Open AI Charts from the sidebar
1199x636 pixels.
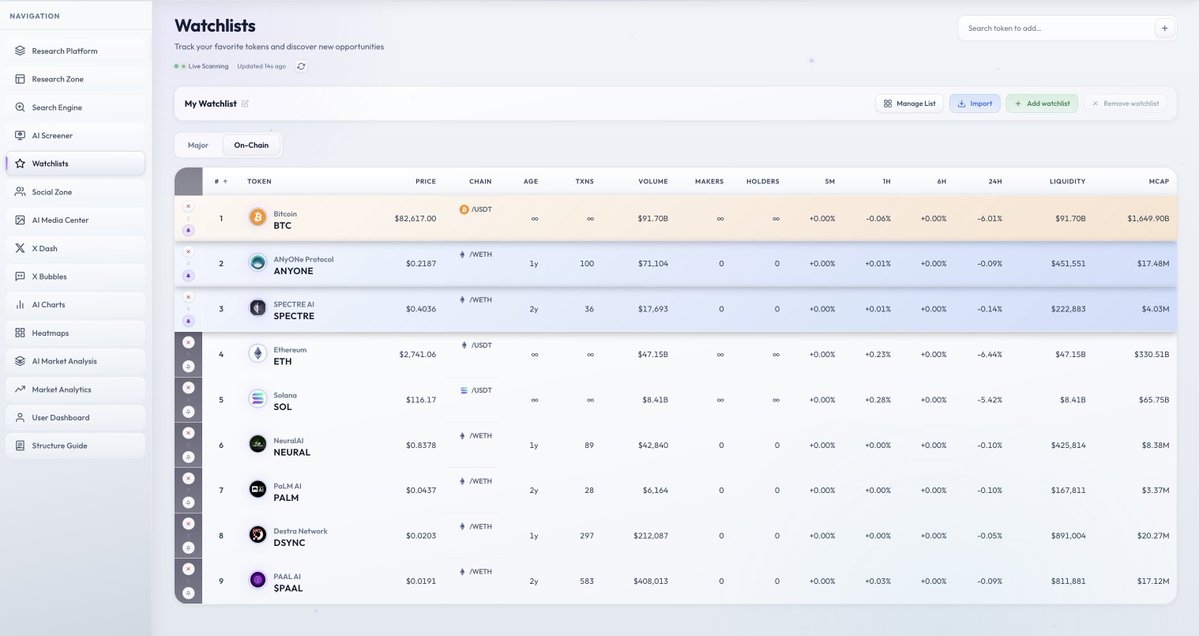[x=46, y=302]
